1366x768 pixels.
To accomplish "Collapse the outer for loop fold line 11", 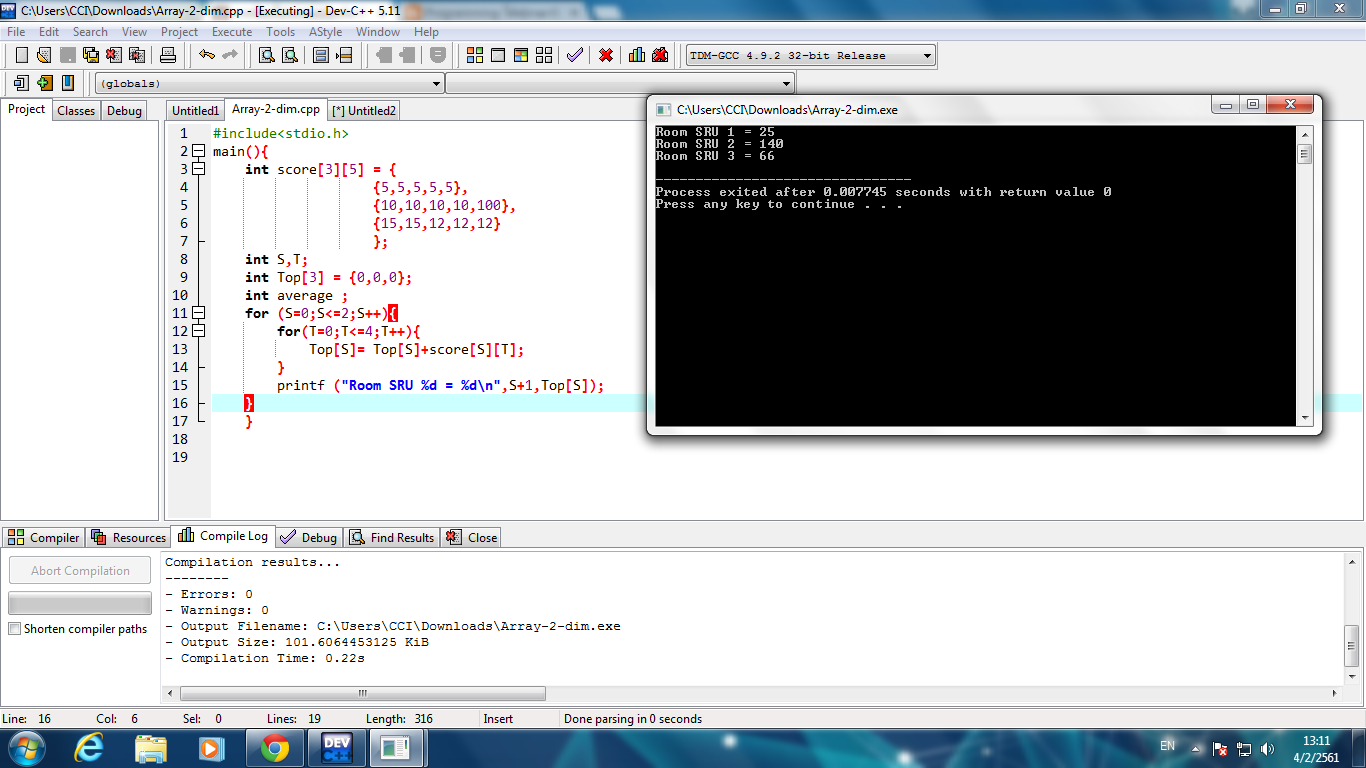I will click(x=198, y=313).
